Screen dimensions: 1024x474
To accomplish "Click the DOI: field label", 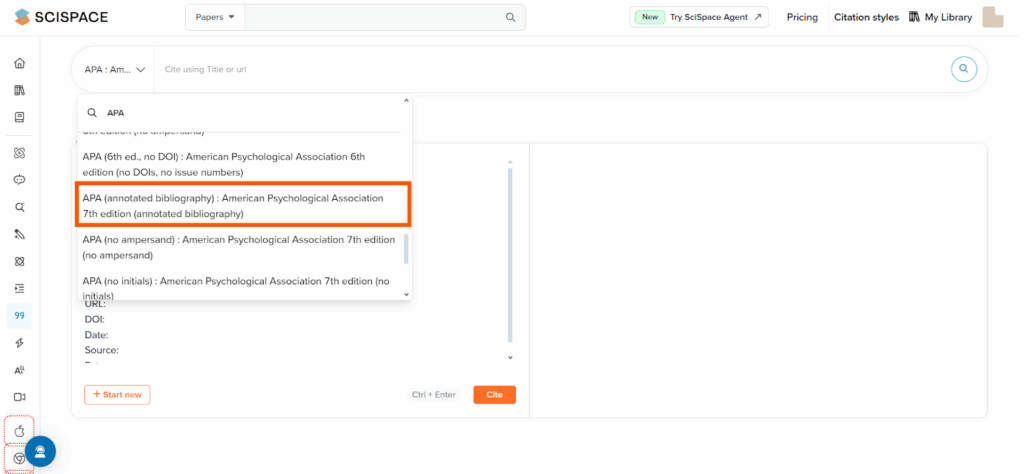I will (x=95, y=319).
